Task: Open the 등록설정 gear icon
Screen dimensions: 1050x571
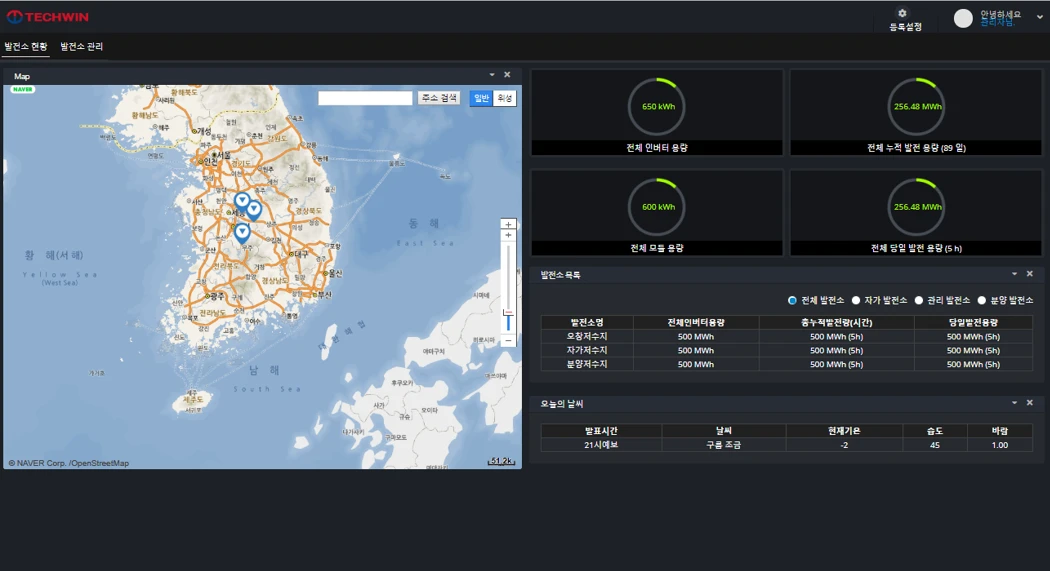Action: 902,13
